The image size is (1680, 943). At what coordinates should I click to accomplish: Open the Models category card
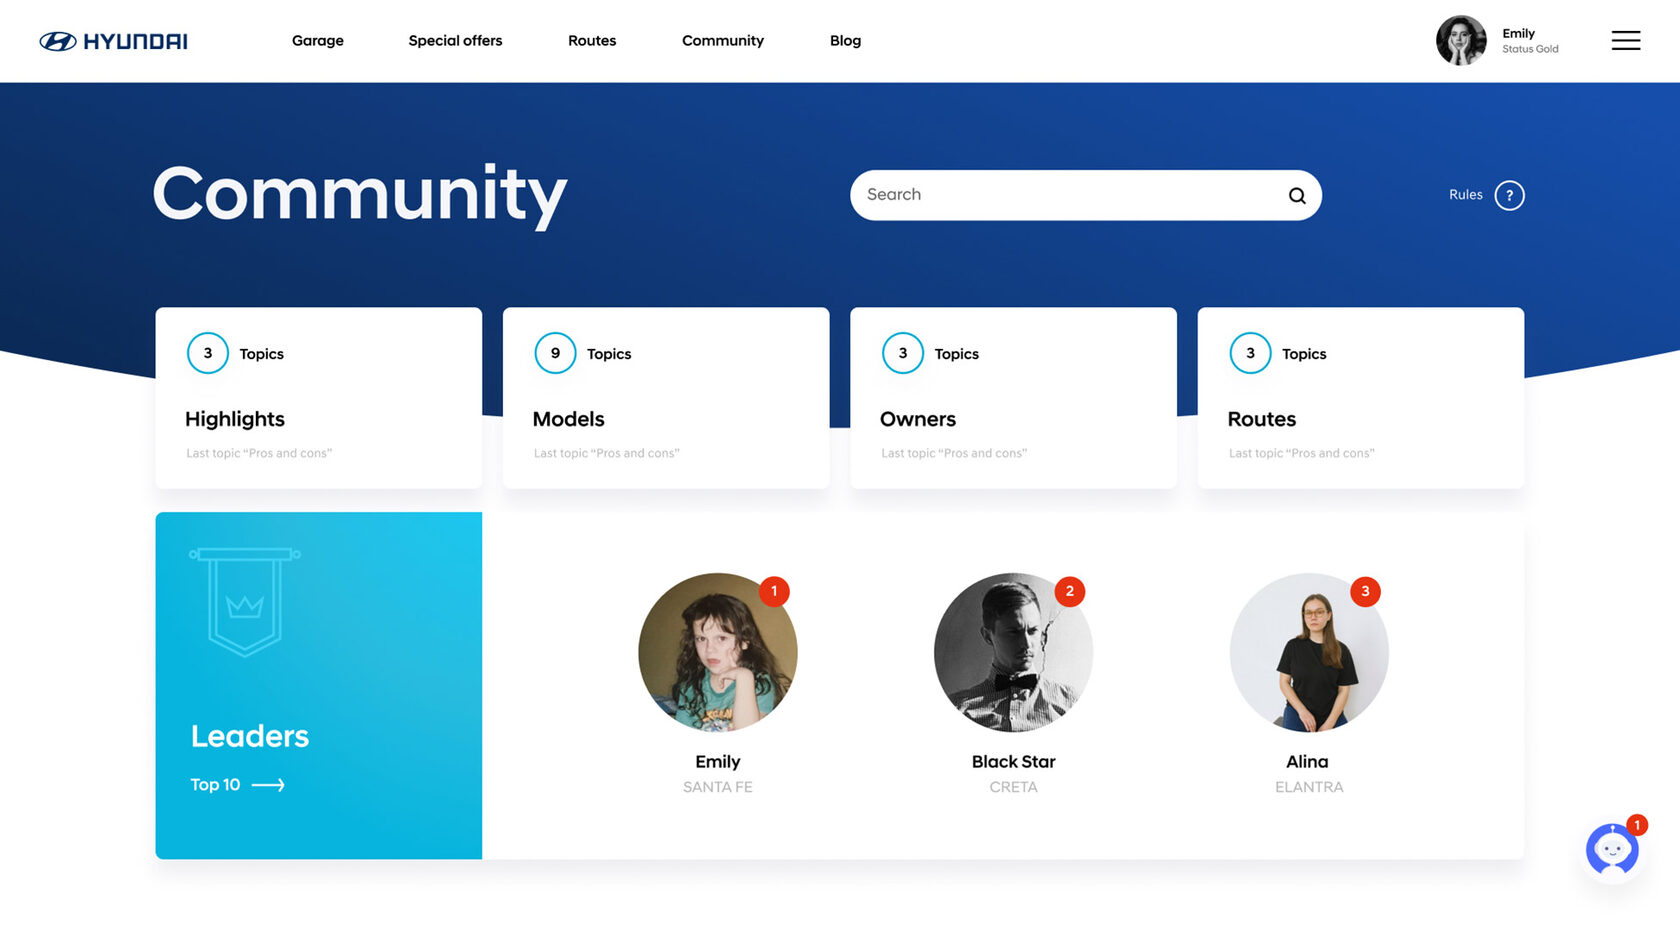click(666, 398)
